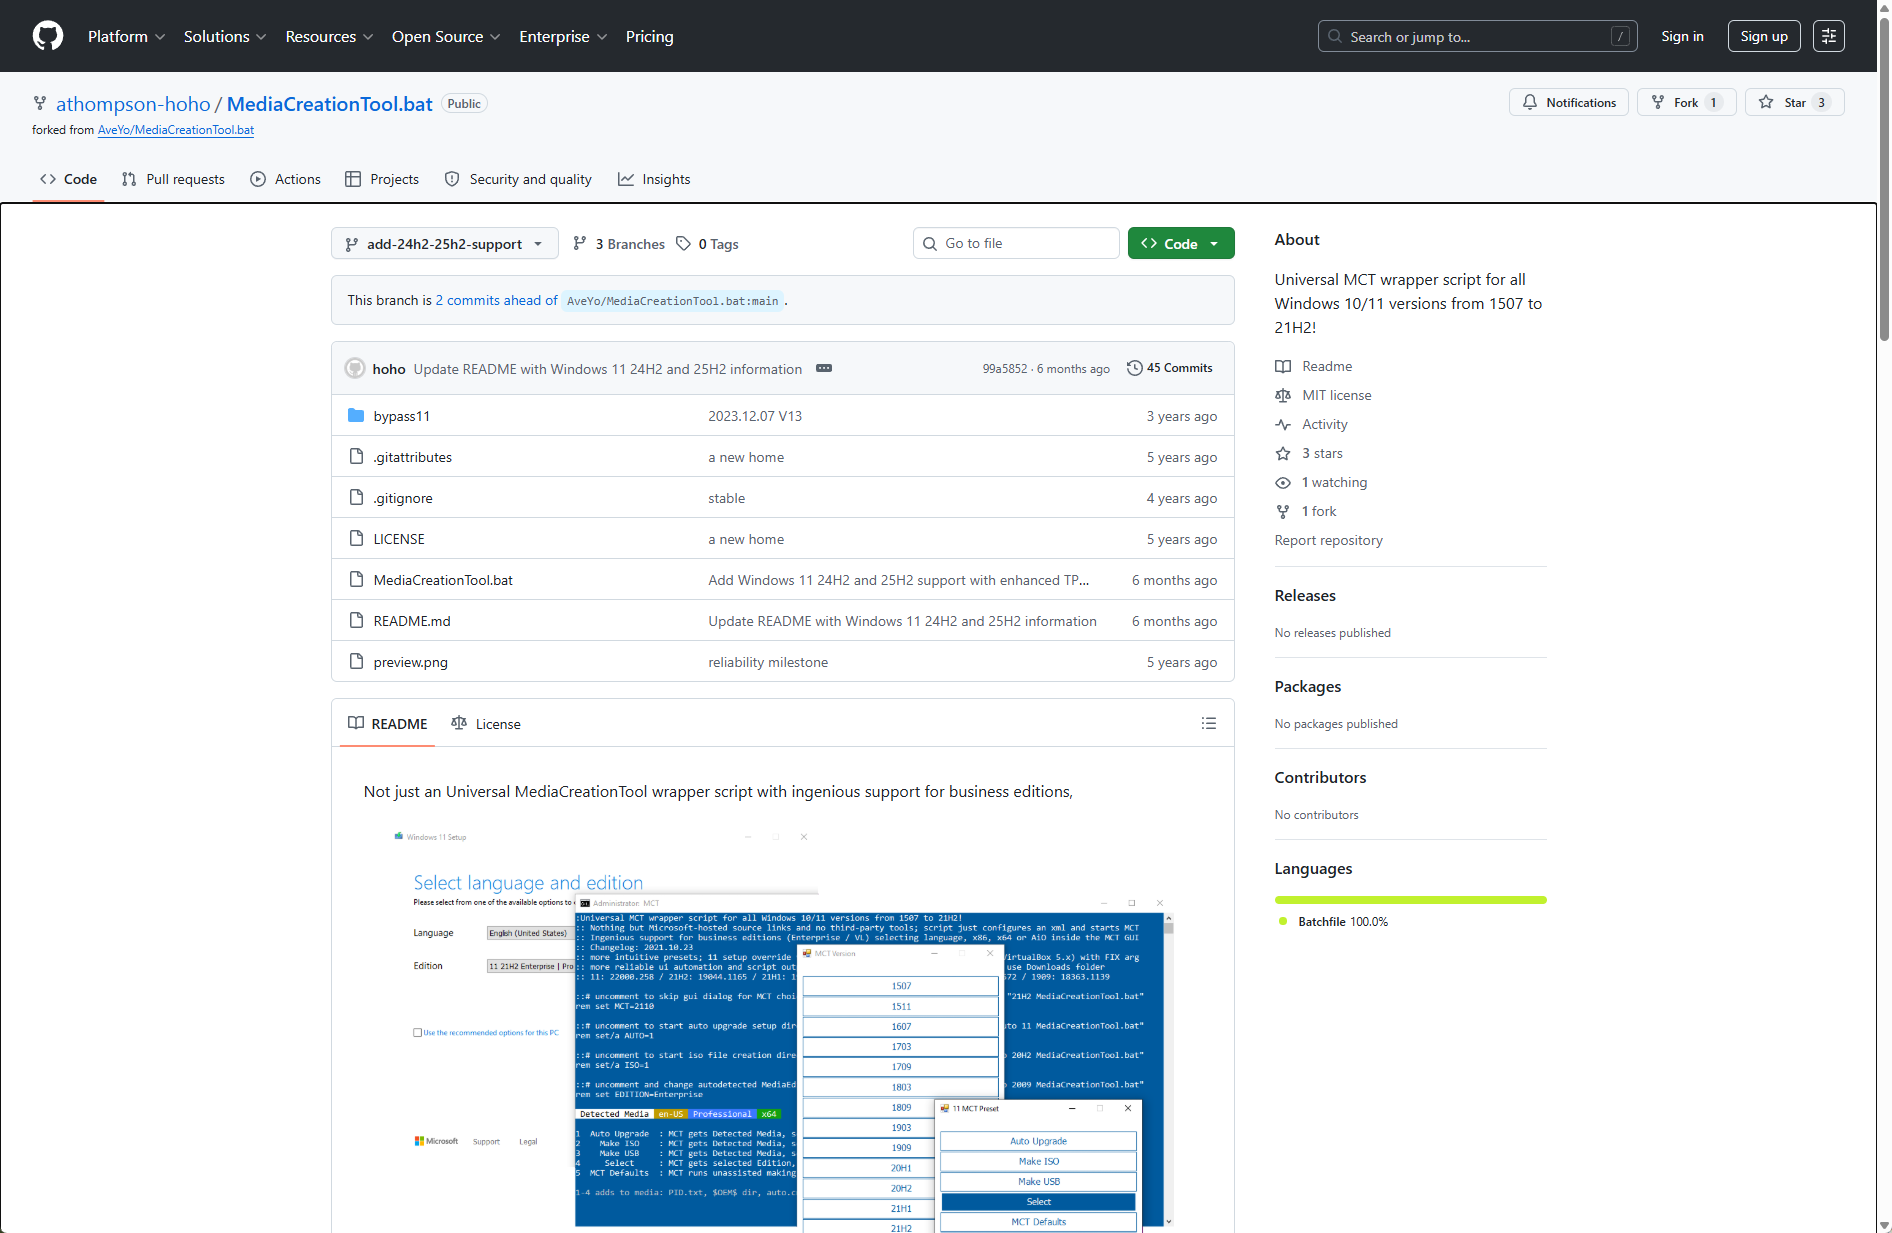This screenshot has height=1233, width=1892.
Task: Click the preview.png file icon
Action: tap(356, 661)
